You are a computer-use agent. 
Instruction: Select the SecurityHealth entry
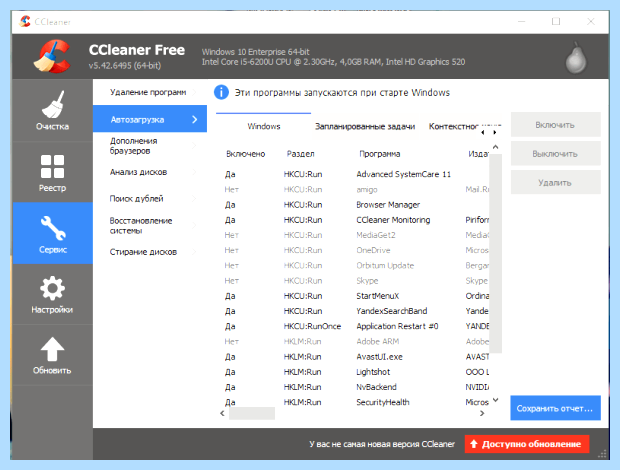tap(356, 402)
